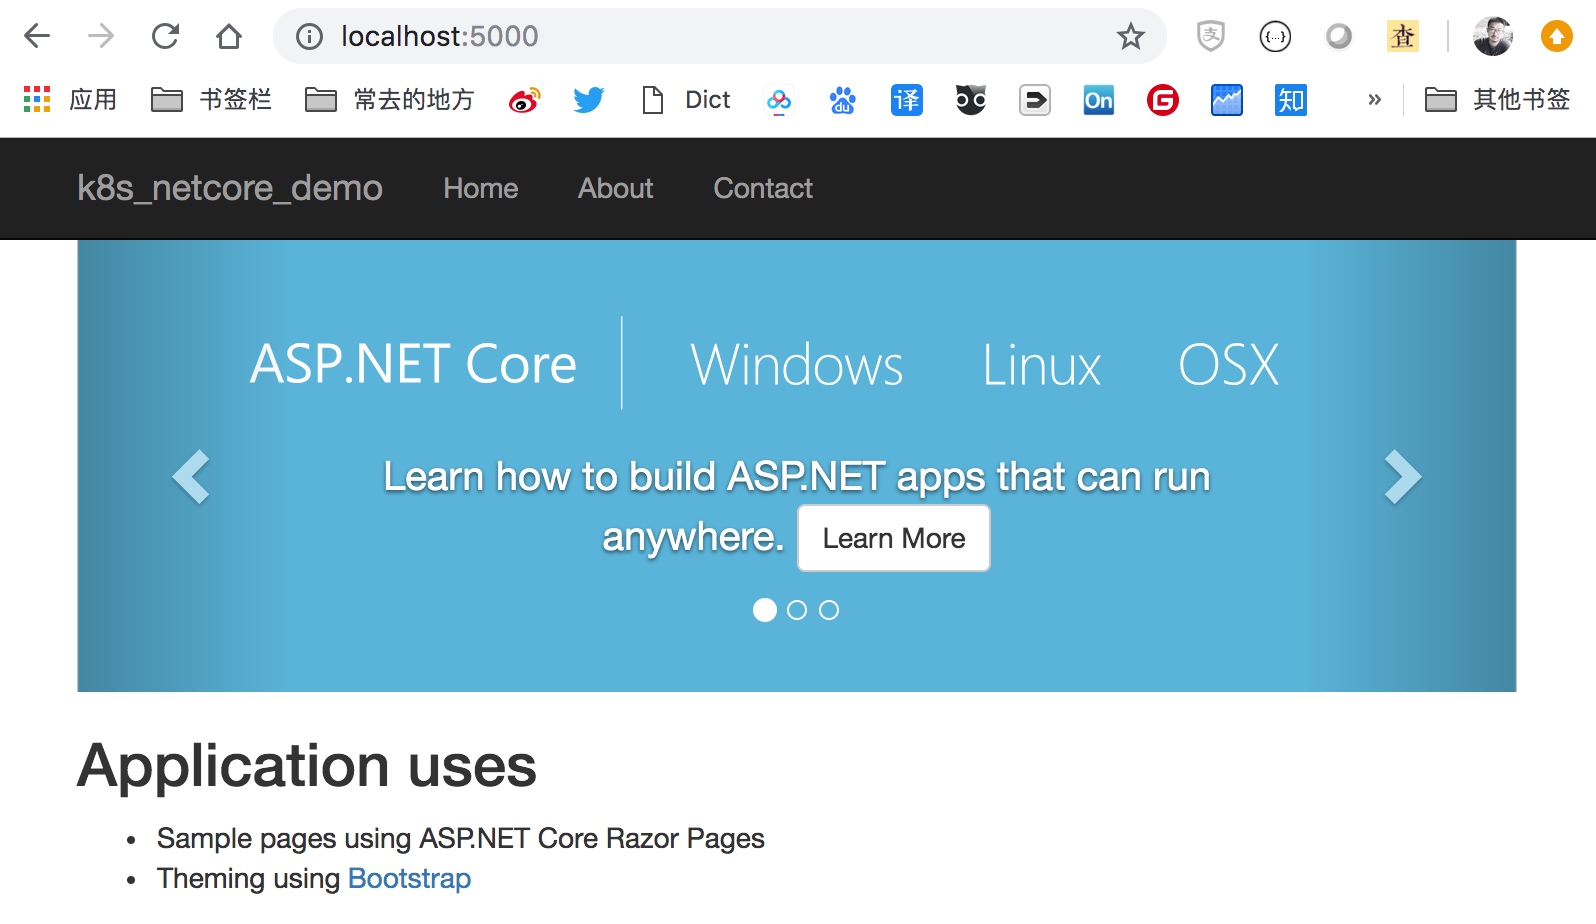
Task: Click the grey circle extension icon
Action: coord(1339,37)
